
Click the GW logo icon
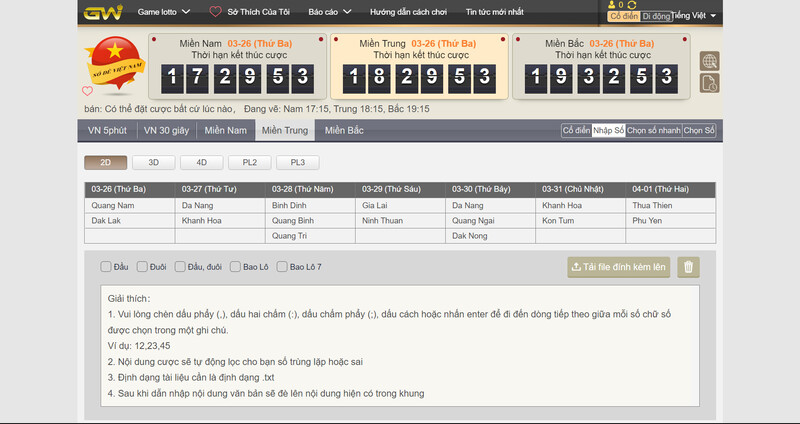pyautogui.click(x=102, y=13)
